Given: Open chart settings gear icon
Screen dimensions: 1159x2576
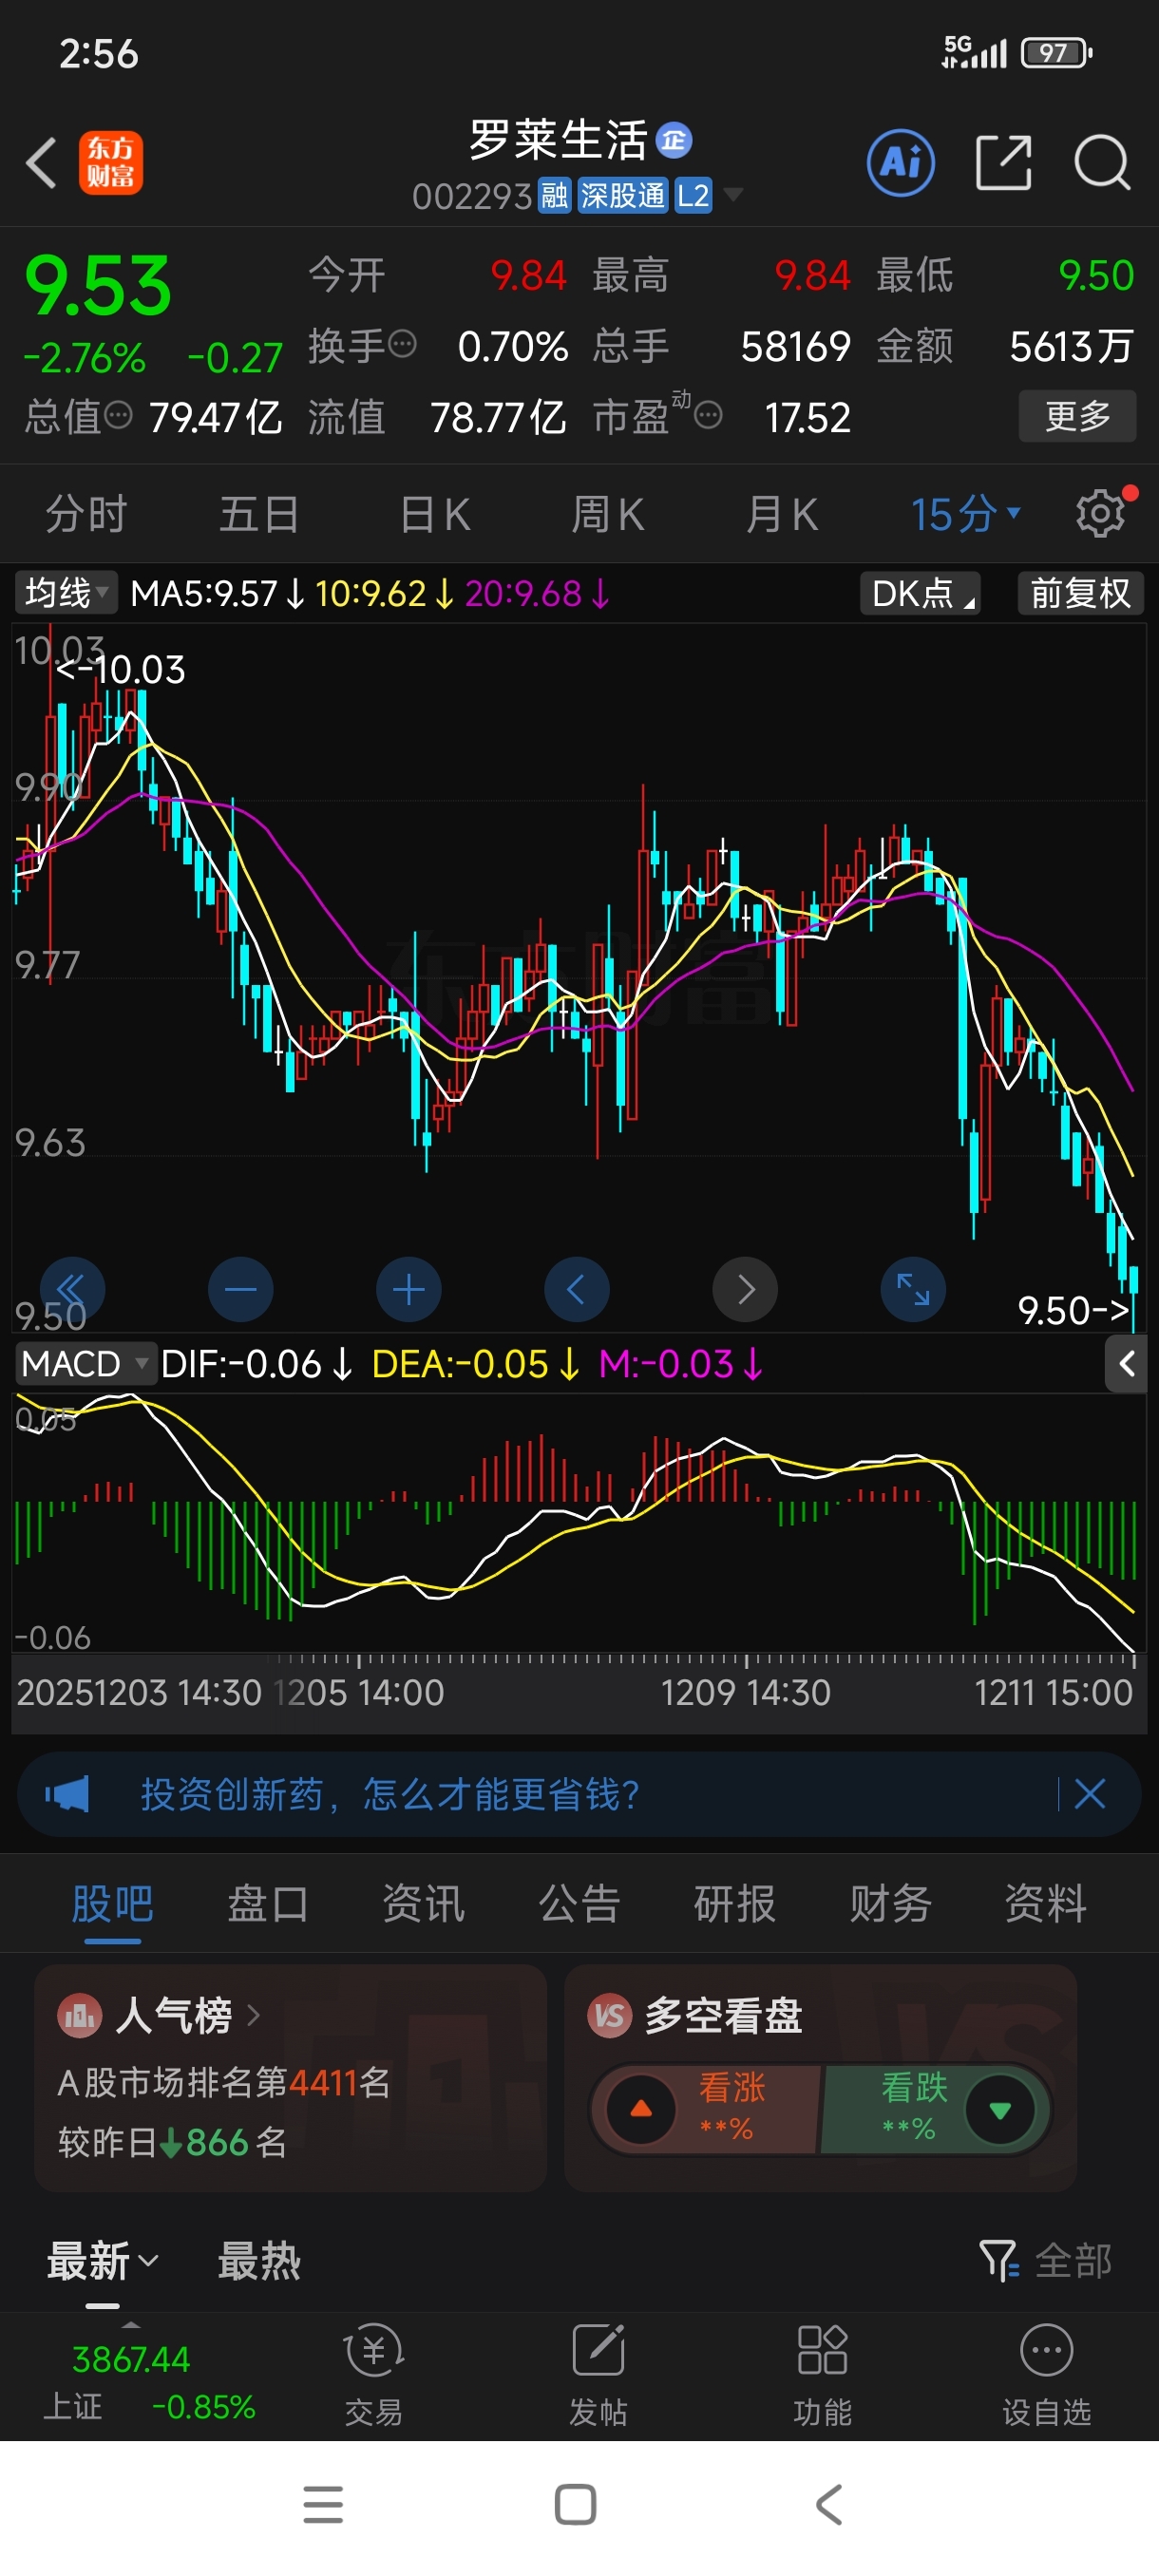Looking at the screenshot, I should click(x=1101, y=514).
